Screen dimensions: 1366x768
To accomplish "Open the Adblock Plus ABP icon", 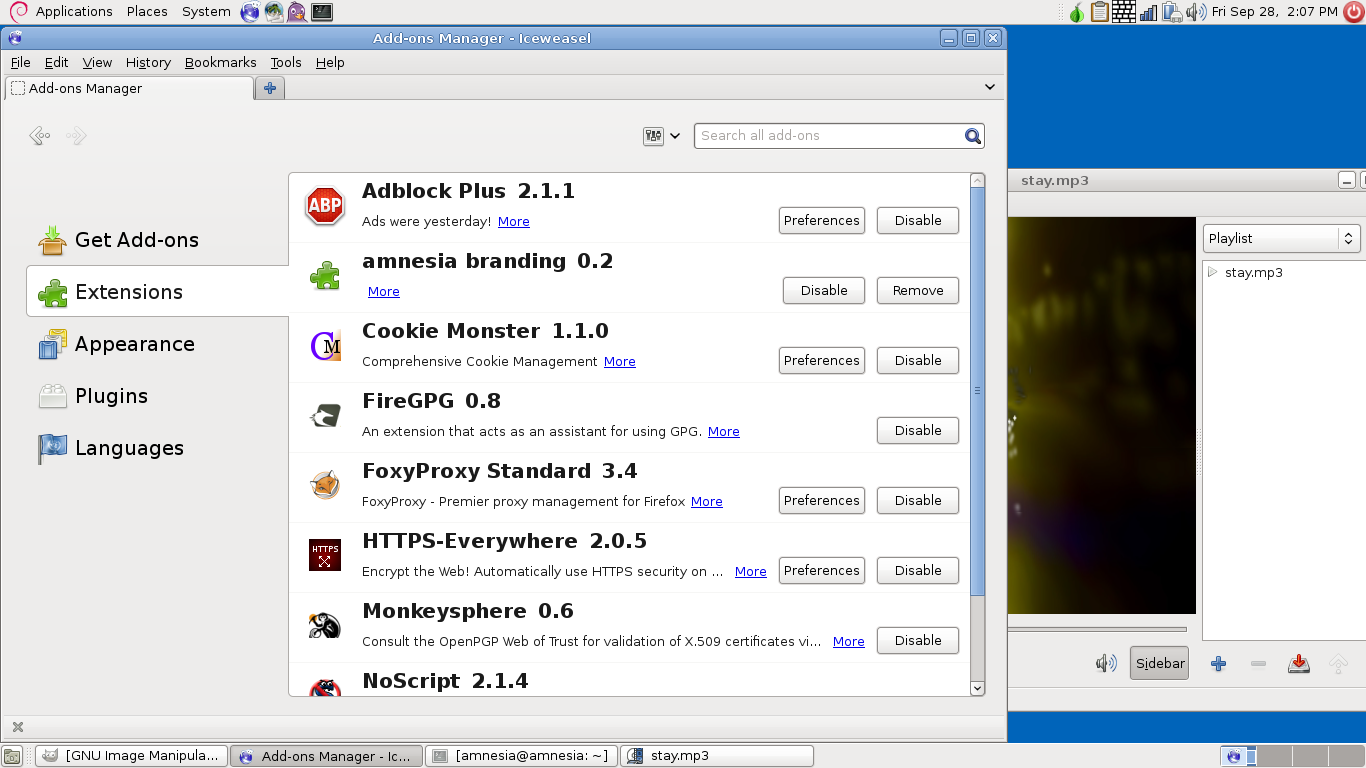I will point(325,206).
